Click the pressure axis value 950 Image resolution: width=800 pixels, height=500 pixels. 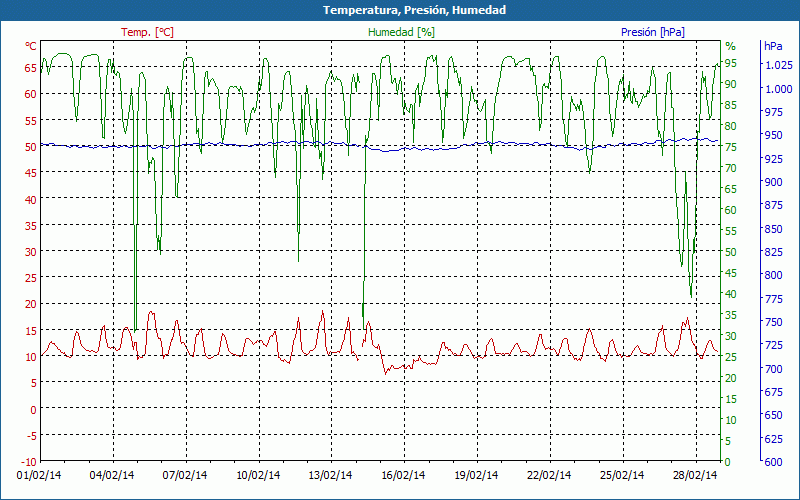774,135
